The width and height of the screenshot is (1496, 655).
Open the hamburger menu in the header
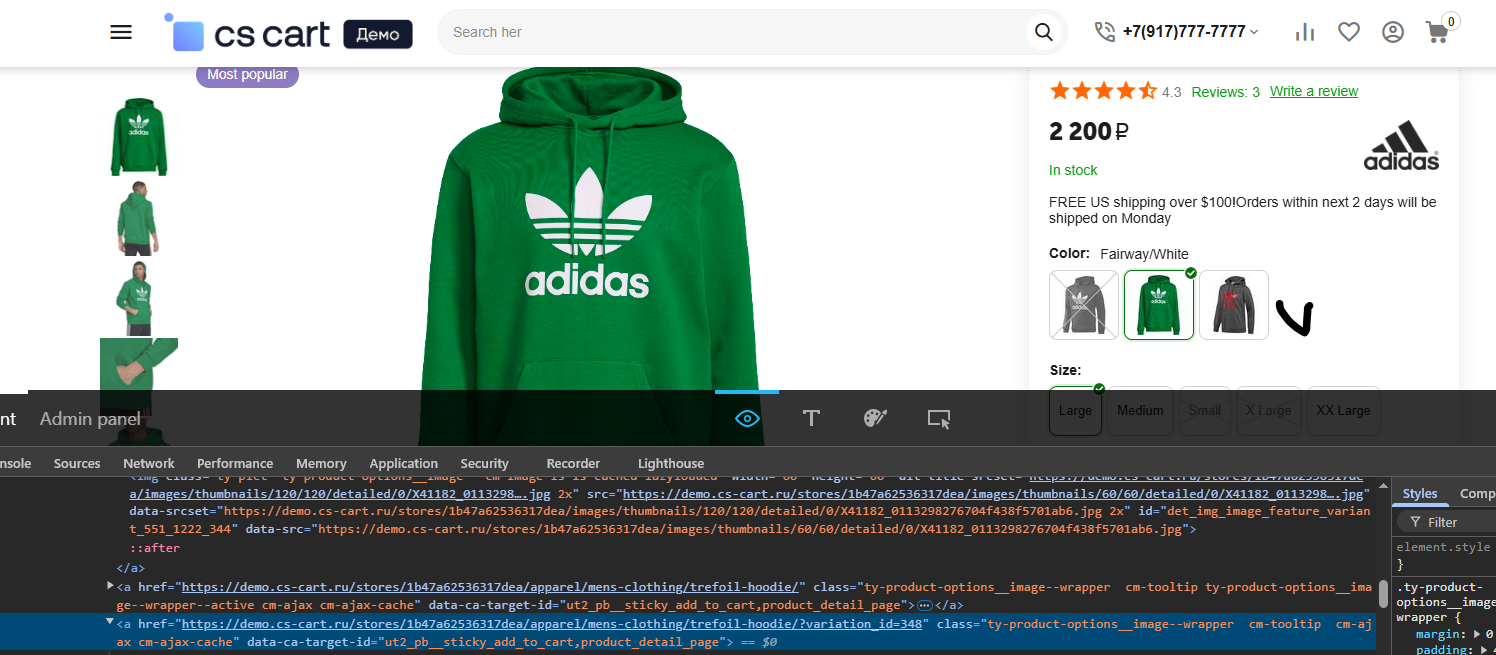[x=121, y=32]
